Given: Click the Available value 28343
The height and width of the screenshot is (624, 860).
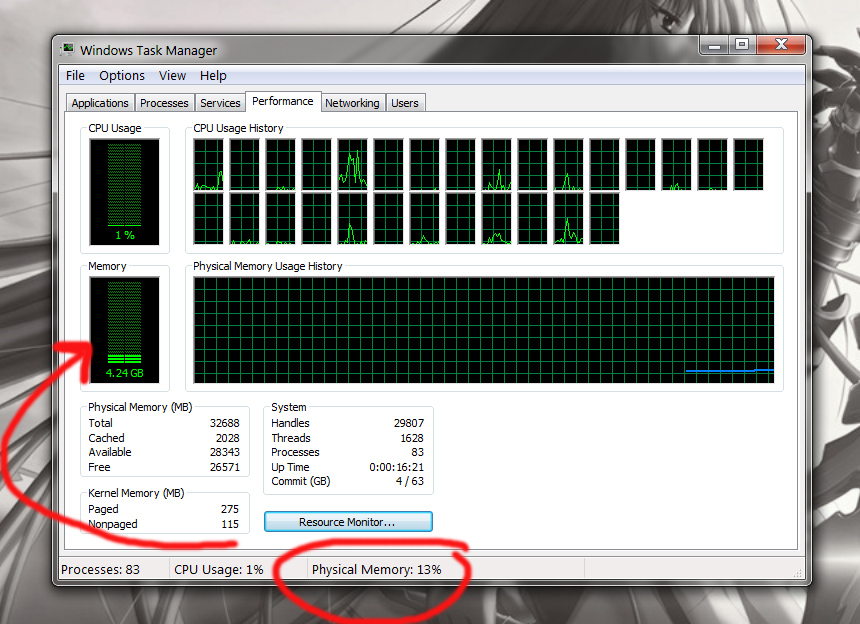Looking at the screenshot, I should pos(224,452).
